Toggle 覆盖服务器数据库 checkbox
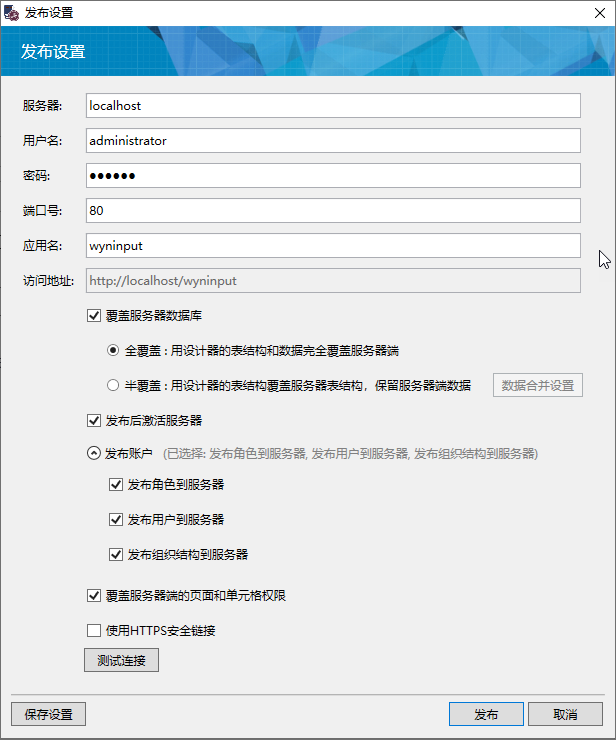Screen dimensions: 616x740 [95, 316]
